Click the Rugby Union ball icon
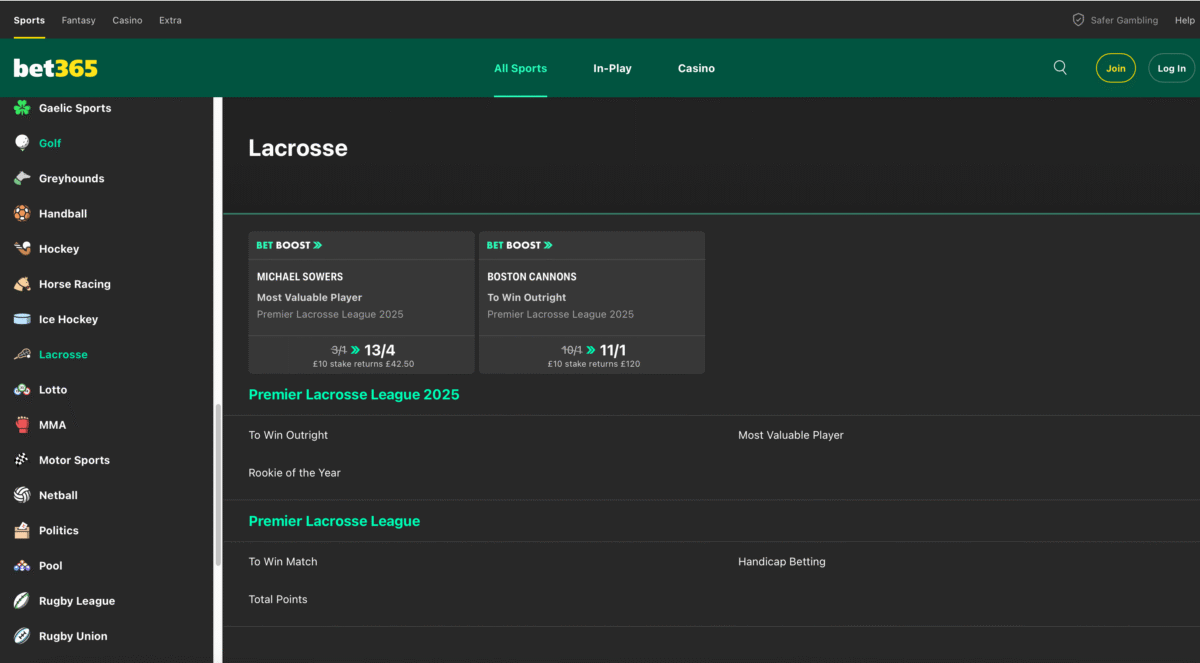1200x663 pixels. click(x=22, y=636)
